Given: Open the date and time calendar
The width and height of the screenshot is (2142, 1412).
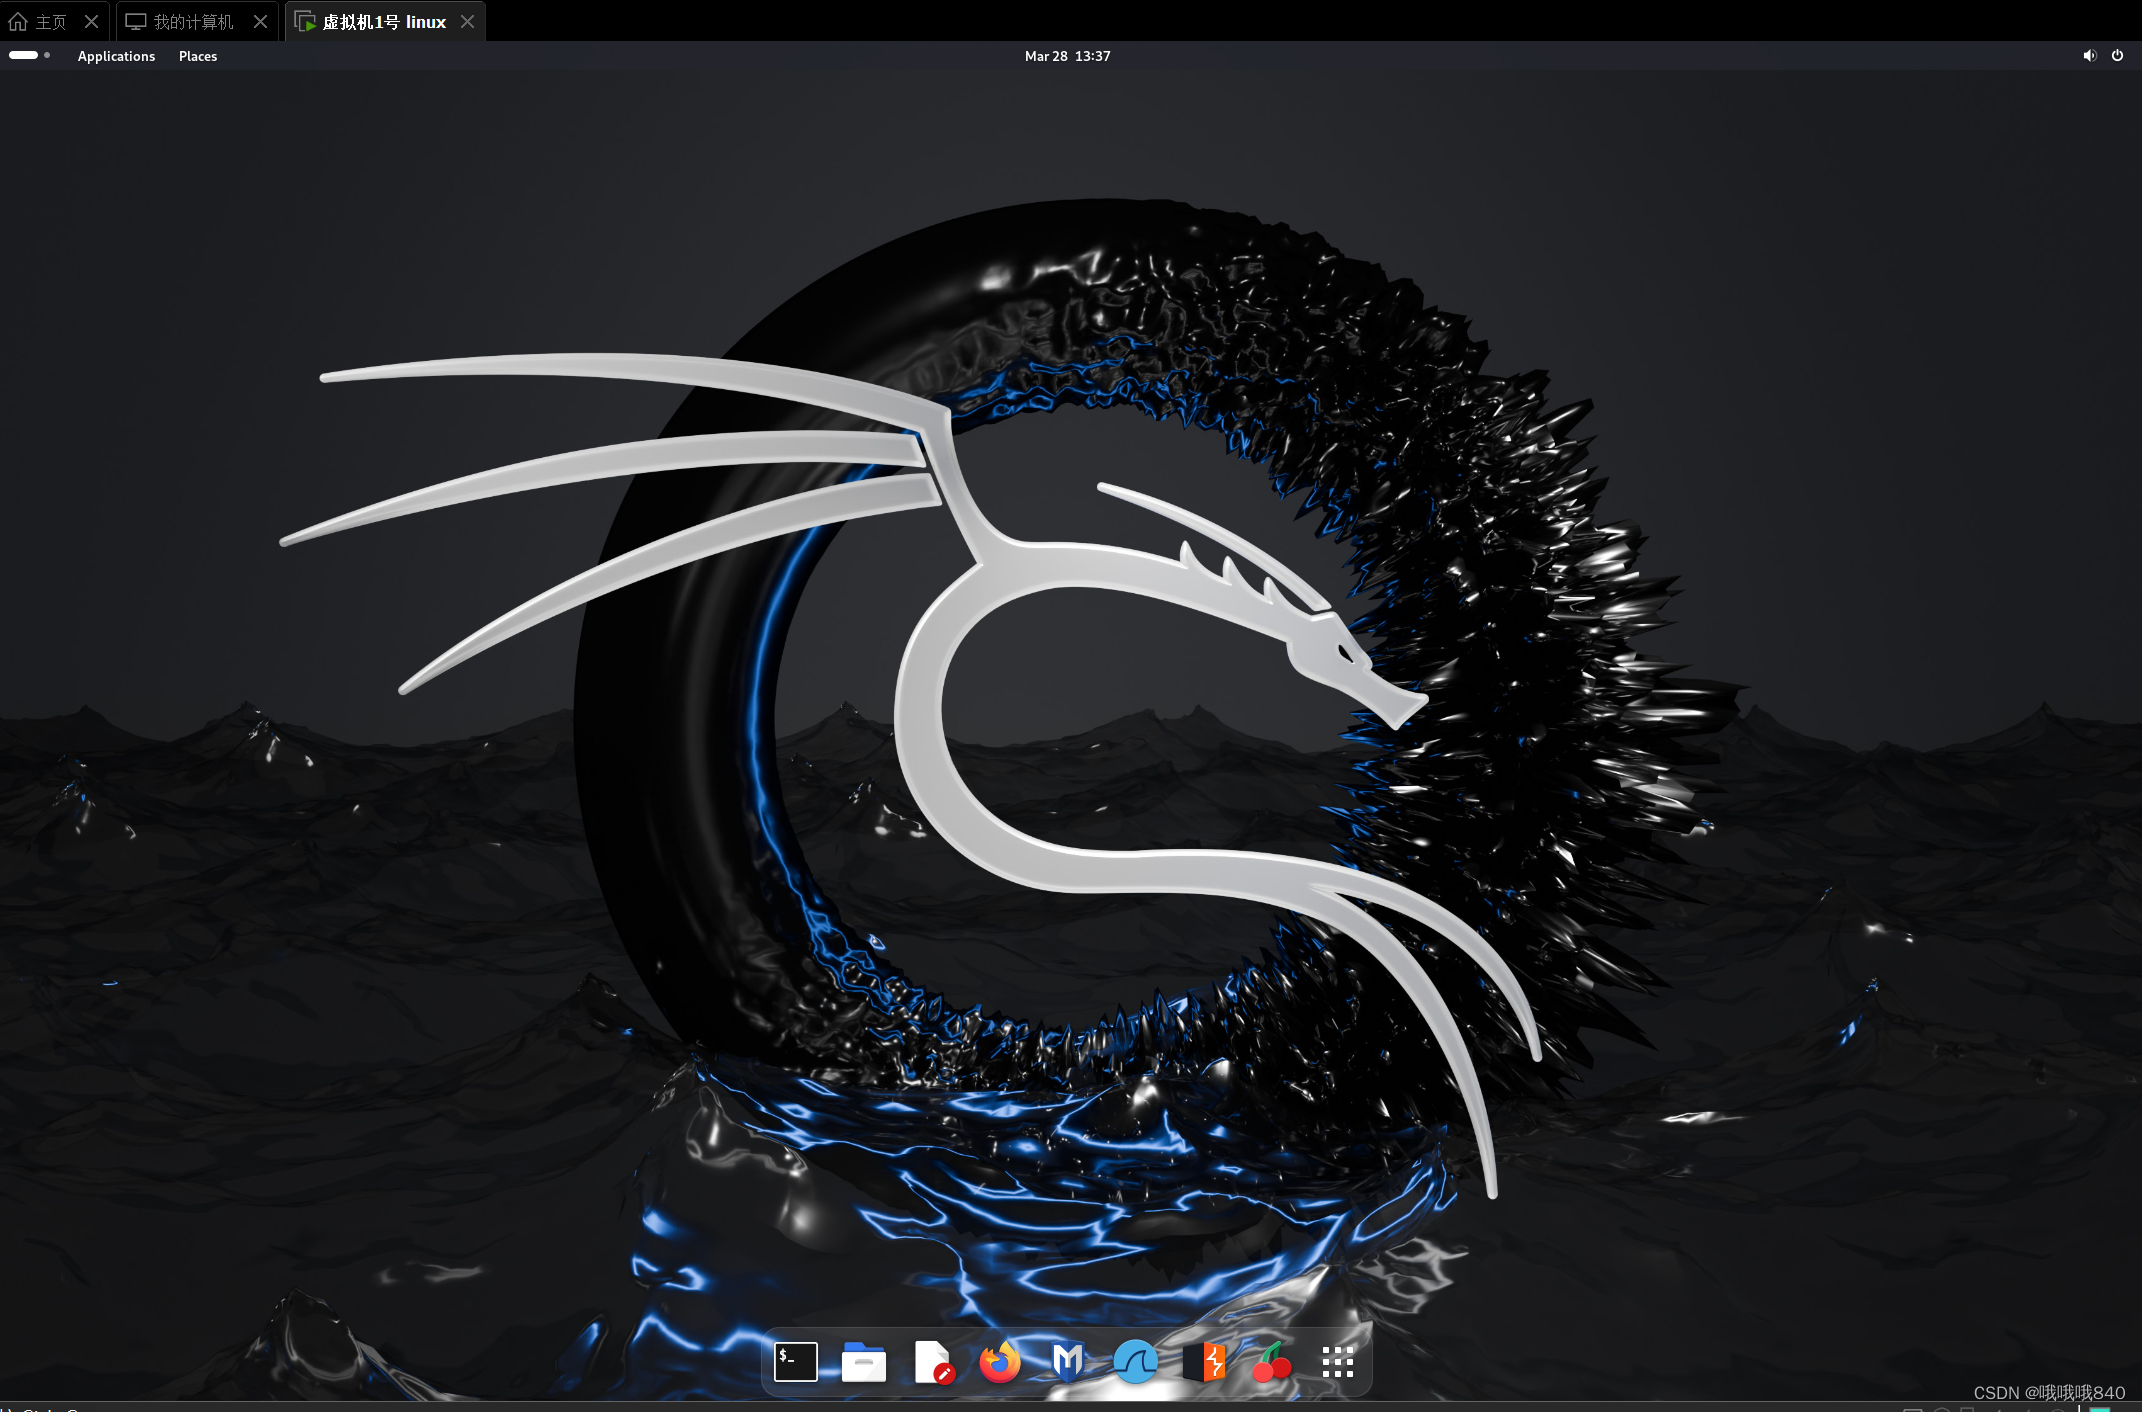Looking at the screenshot, I should pos(1067,56).
